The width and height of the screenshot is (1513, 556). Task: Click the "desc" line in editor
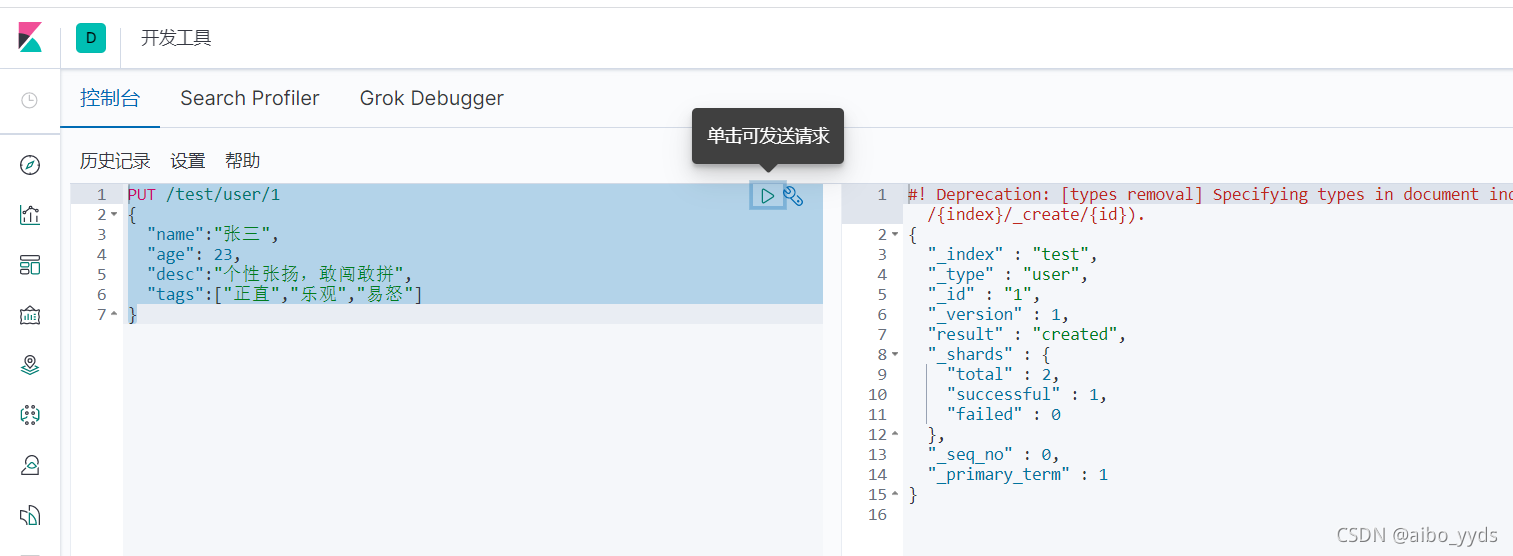point(280,274)
